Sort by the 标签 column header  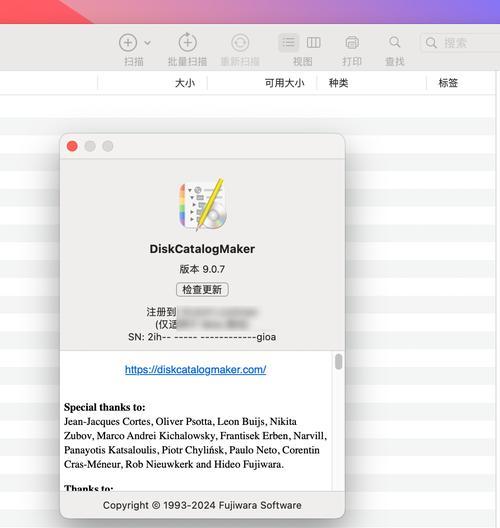[x=448, y=83]
